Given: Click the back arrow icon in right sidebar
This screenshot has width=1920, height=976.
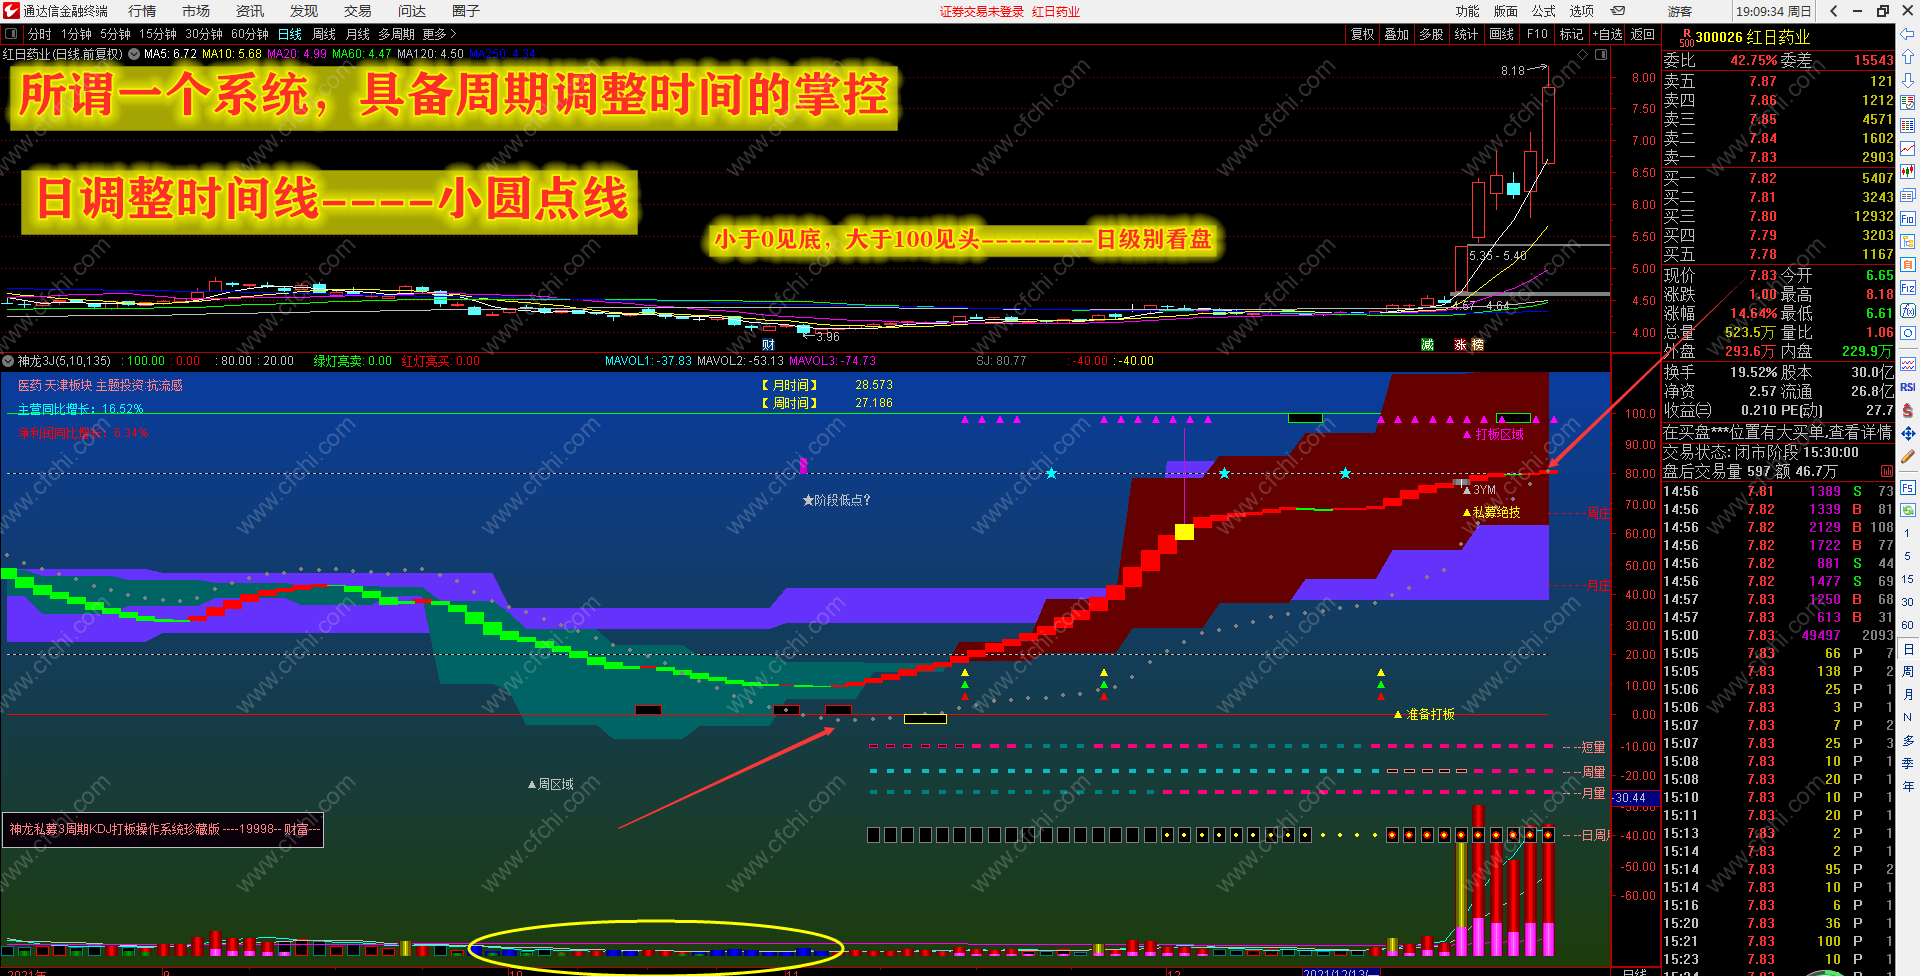Looking at the screenshot, I should (1908, 34).
